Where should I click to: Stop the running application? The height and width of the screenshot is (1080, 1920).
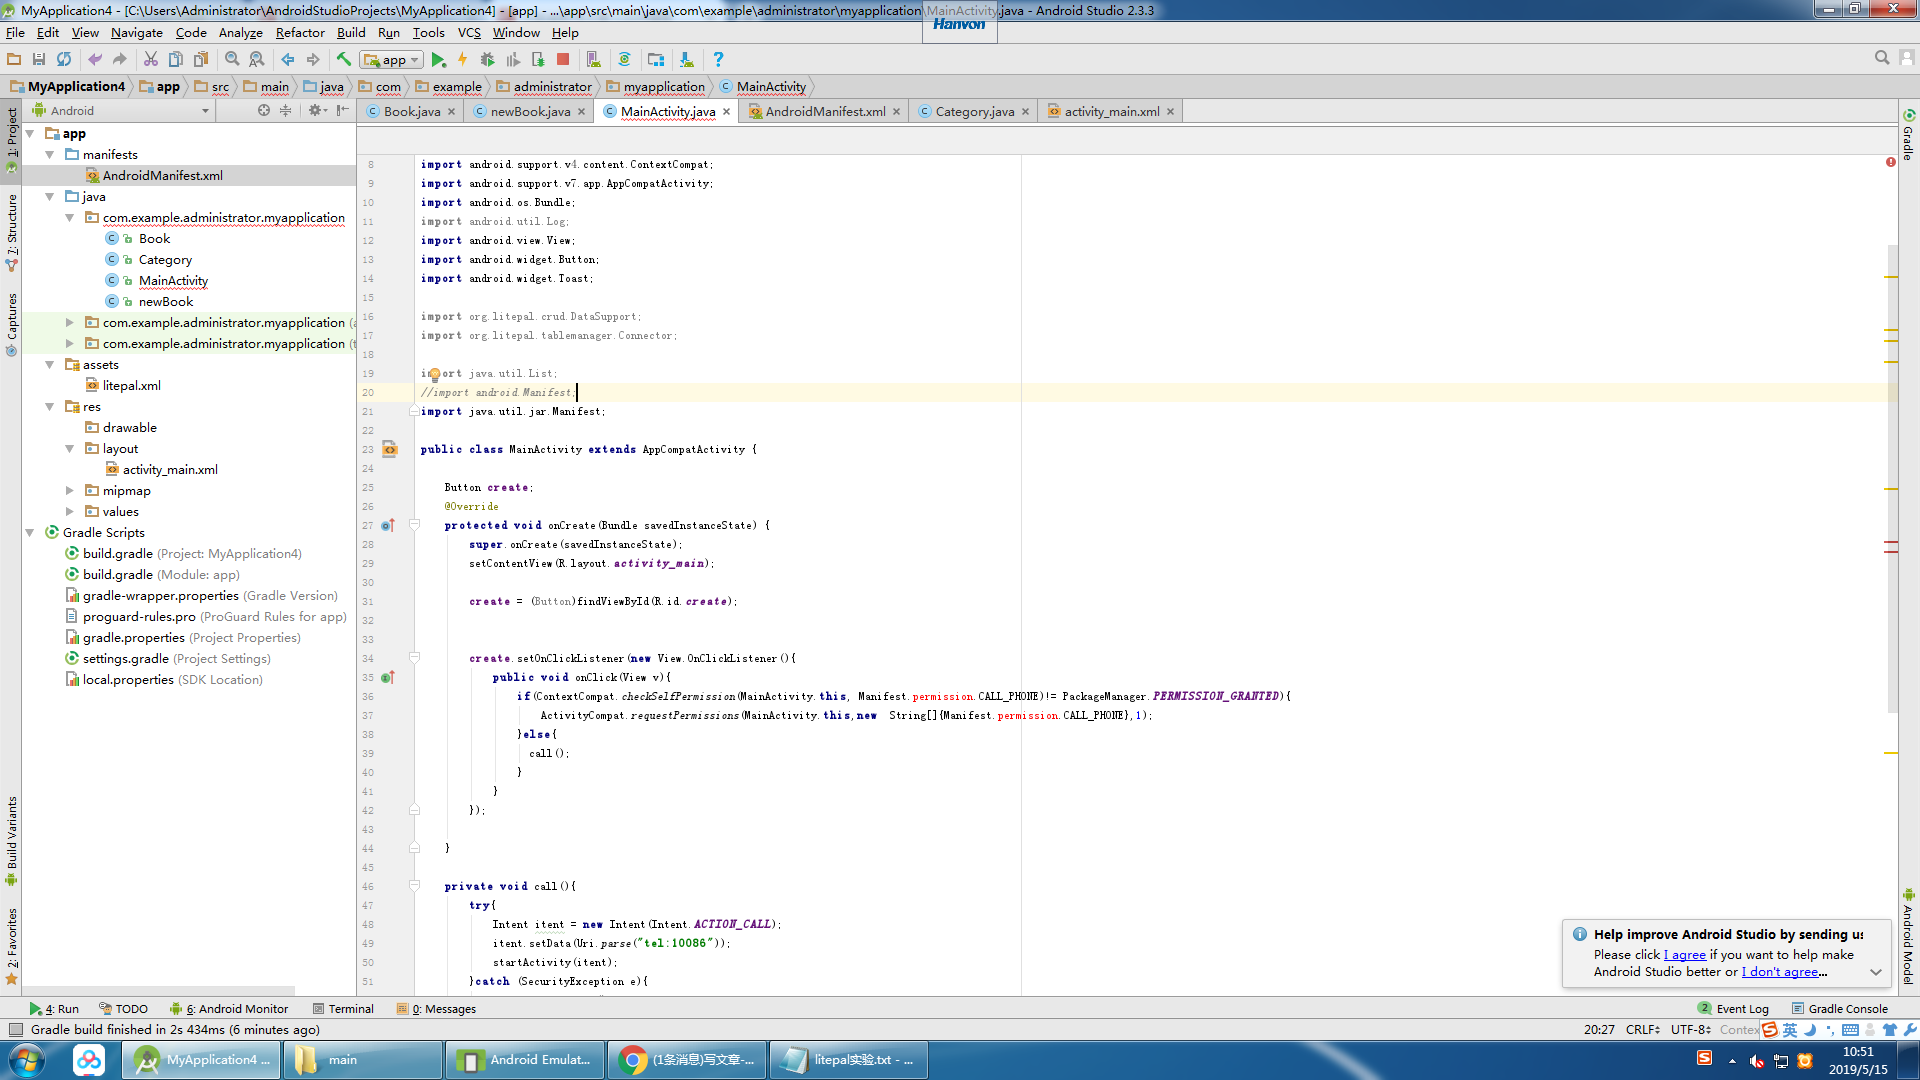(563, 59)
